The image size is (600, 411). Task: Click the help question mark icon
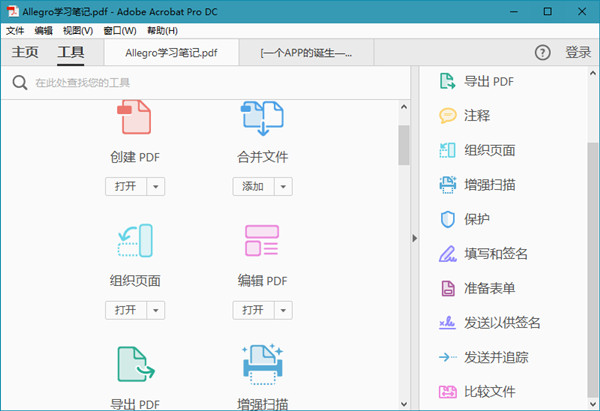click(x=543, y=52)
